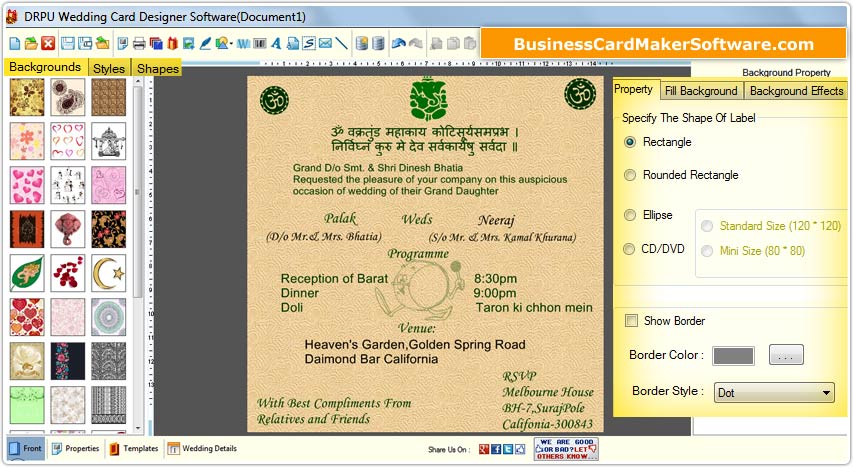Click the 'Heaven's Garden,Golden Spring Road' text
The image size is (853, 467).
(415, 345)
